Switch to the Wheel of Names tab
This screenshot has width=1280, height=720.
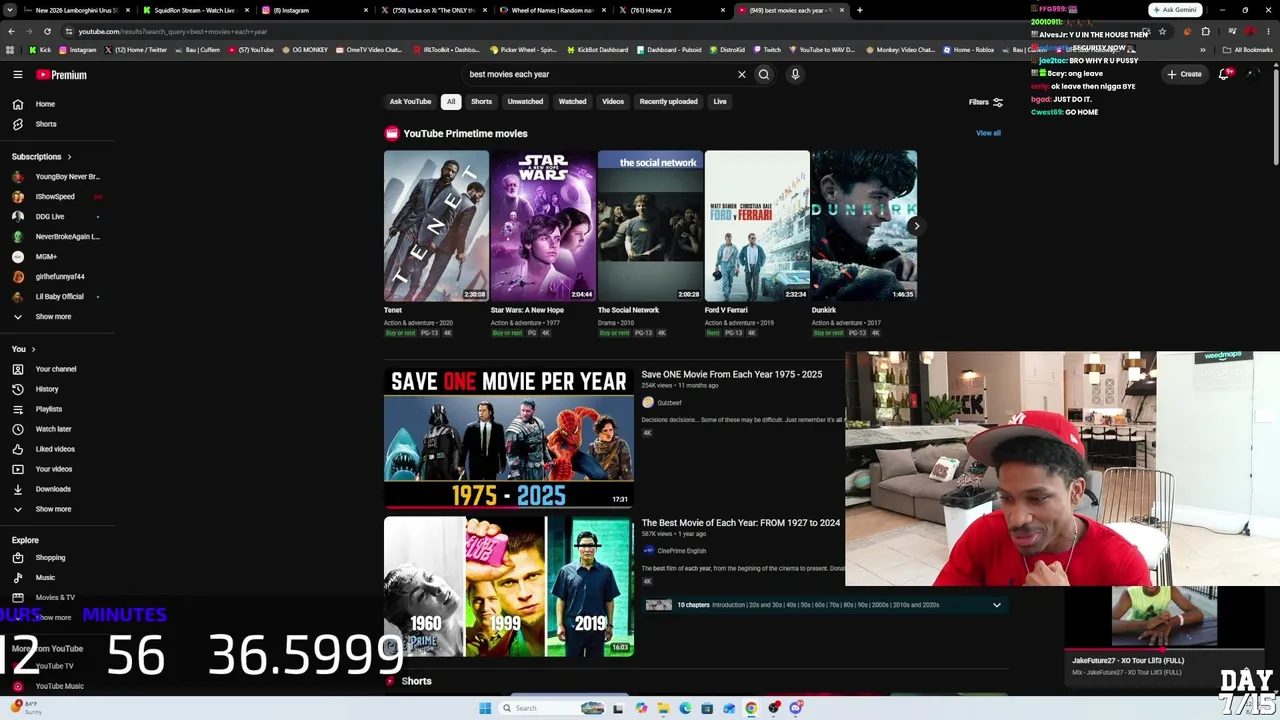552,10
